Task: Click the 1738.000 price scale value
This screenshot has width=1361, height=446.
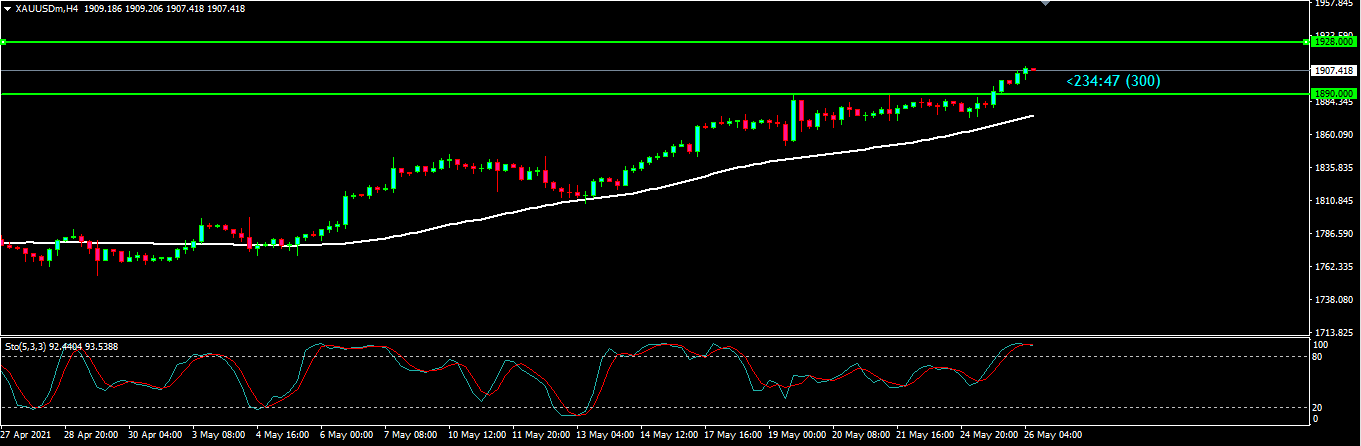Action: pyautogui.click(x=1334, y=300)
